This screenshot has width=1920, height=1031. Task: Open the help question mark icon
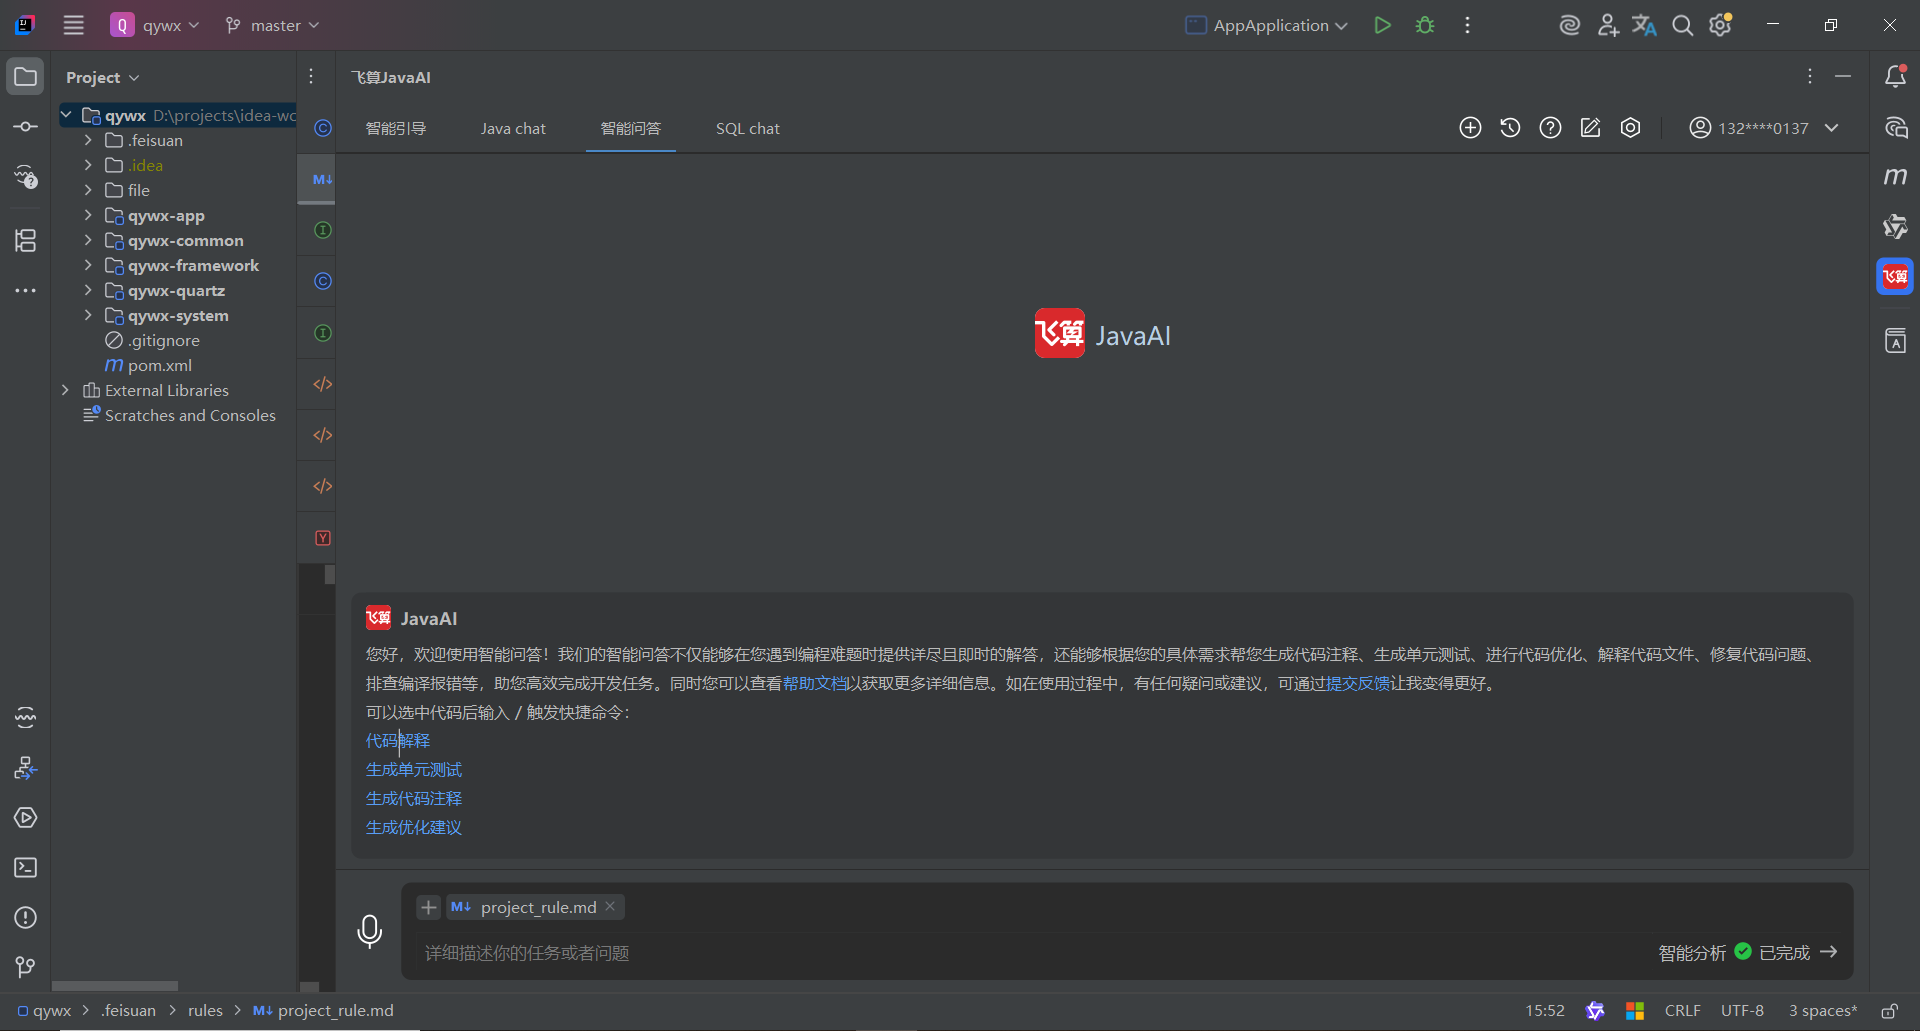pos(1550,128)
